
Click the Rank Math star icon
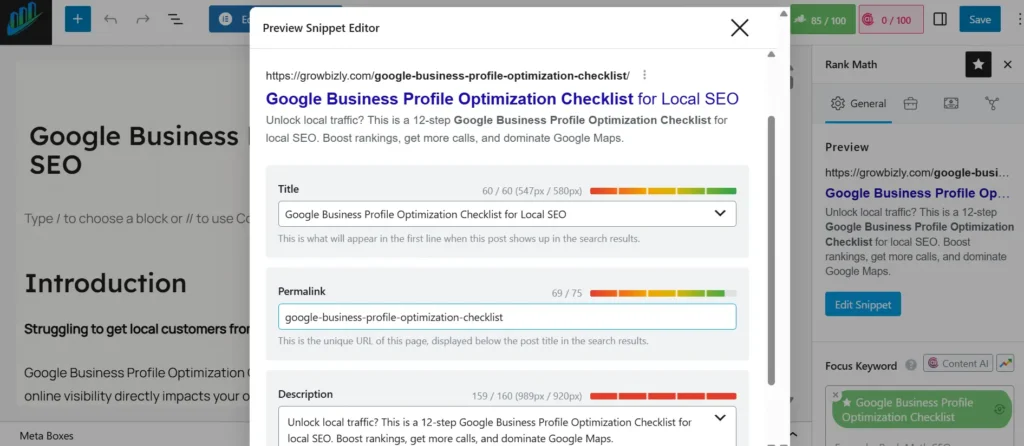click(978, 64)
